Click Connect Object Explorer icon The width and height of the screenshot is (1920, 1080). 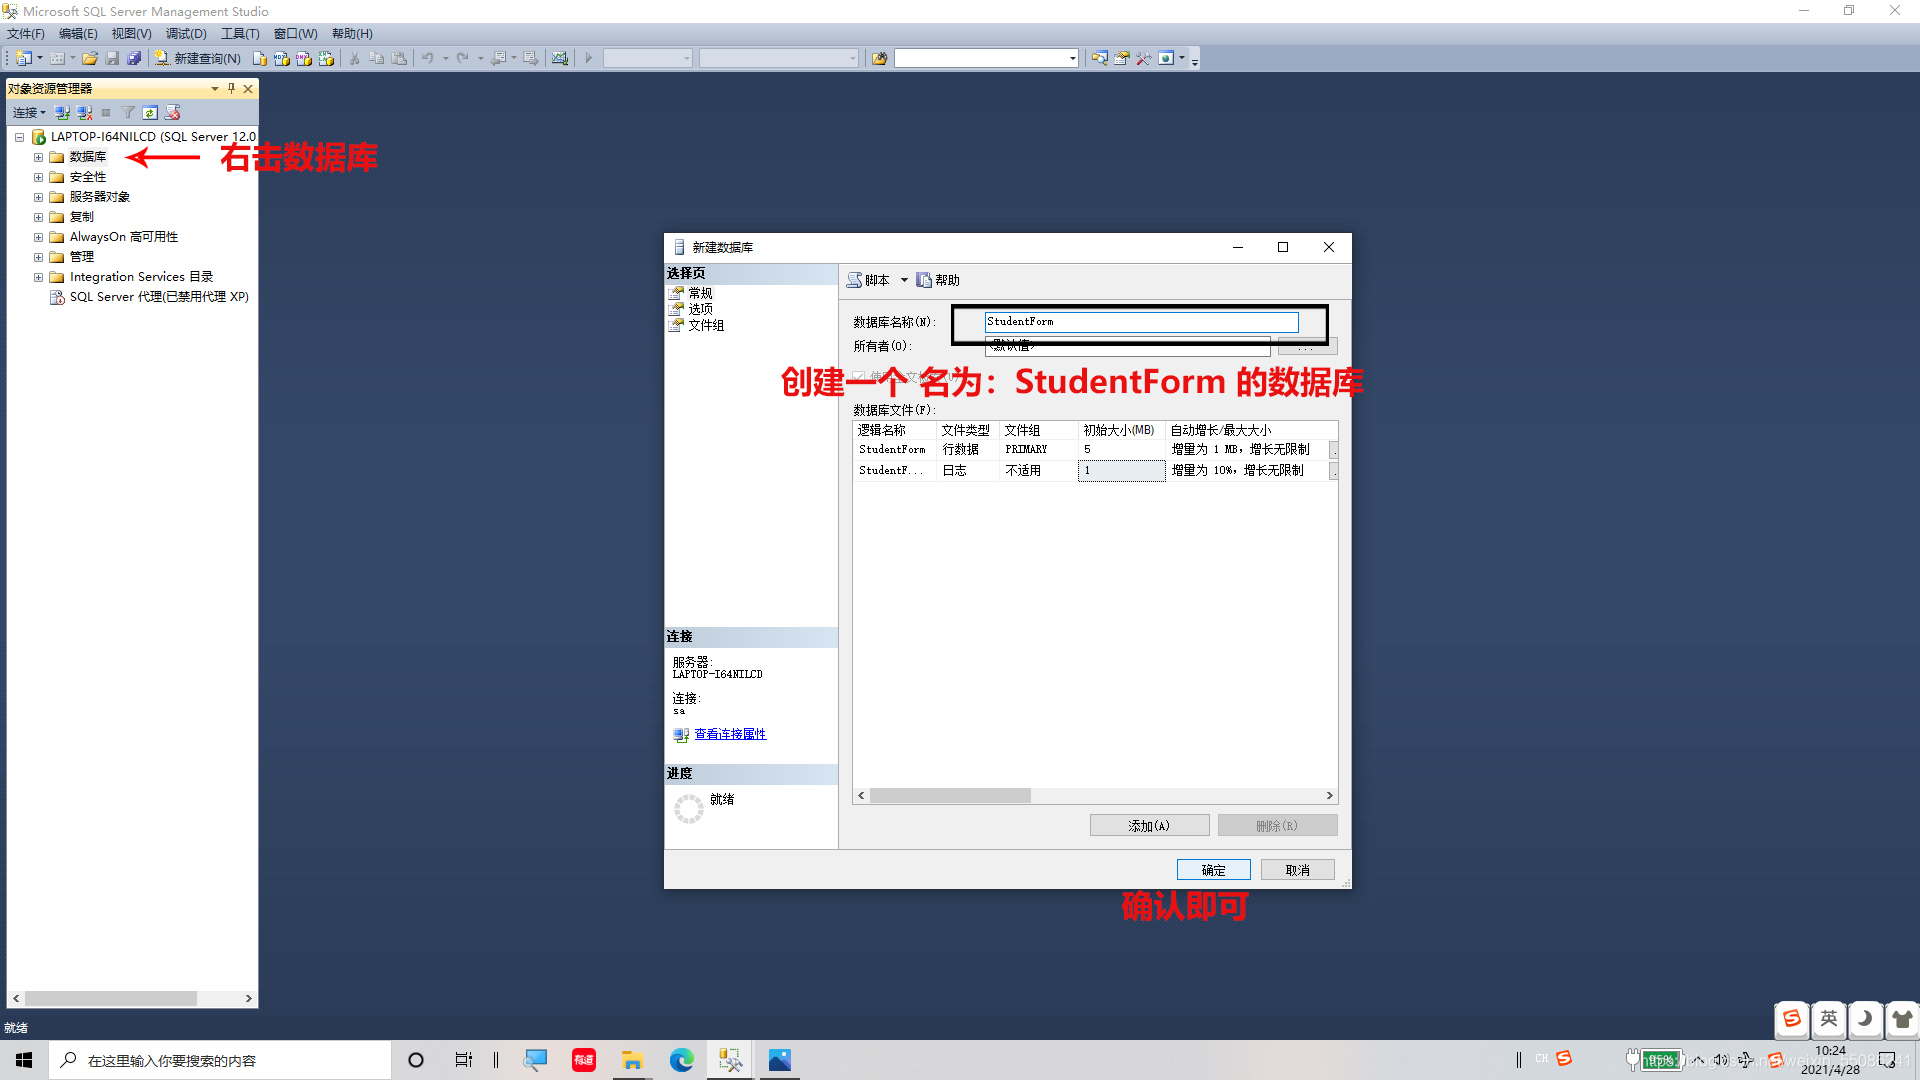(x=62, y=113)
